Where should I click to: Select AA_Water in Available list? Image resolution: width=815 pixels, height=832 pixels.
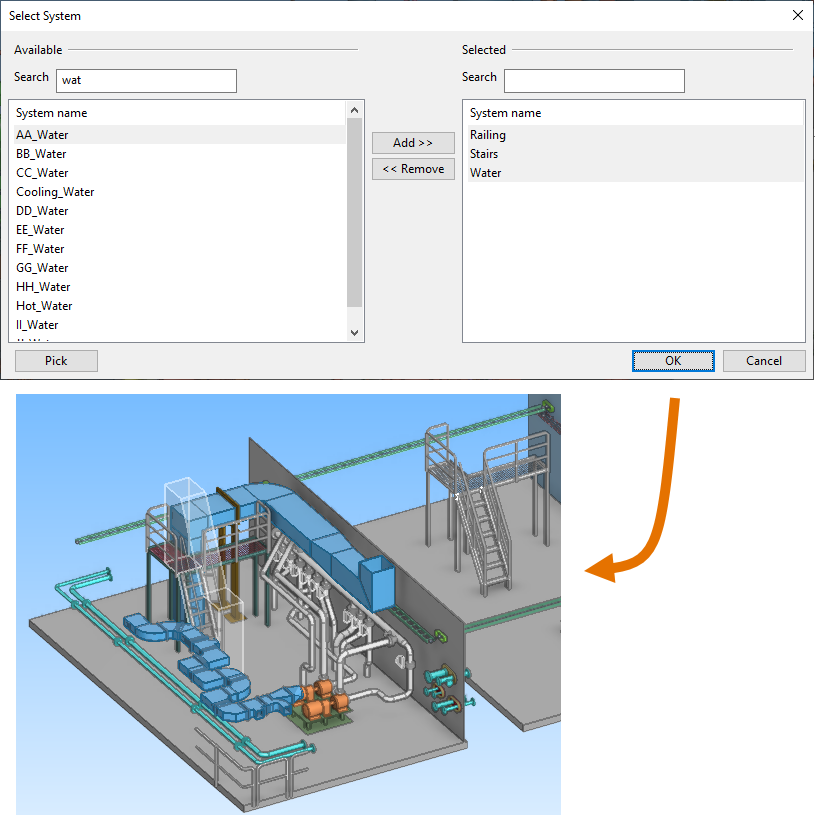[x=42, y=135]
